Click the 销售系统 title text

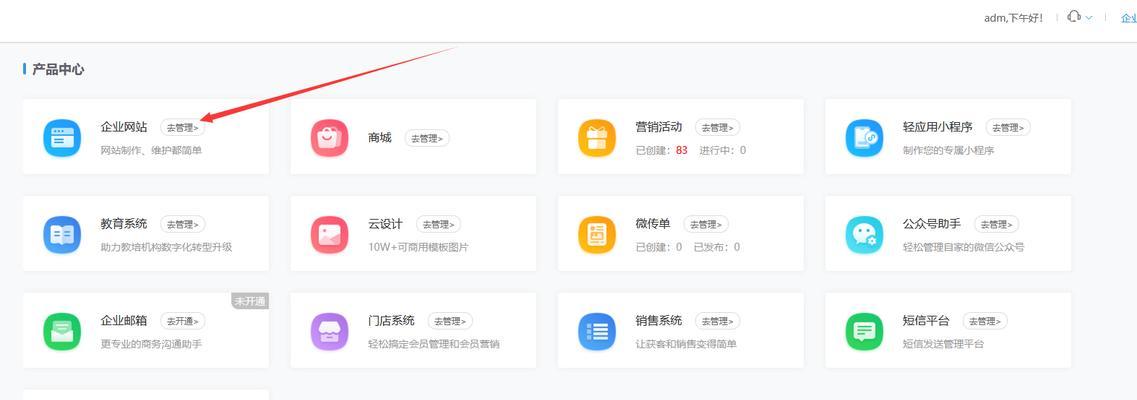(x=659, y=320)
